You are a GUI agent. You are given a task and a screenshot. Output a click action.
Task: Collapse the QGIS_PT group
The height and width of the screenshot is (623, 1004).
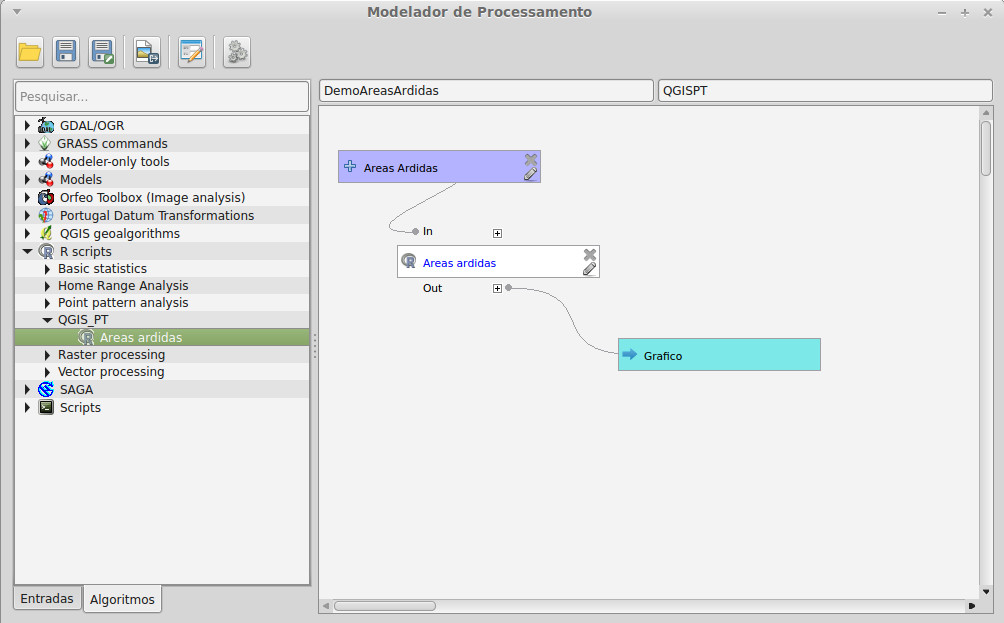(47, 320)
